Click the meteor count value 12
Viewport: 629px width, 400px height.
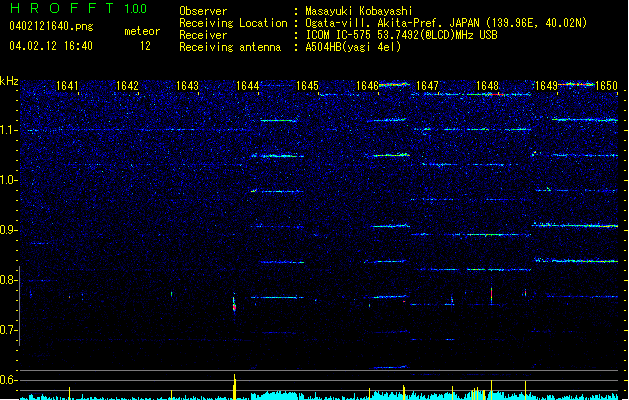click(x=145, y=46)
